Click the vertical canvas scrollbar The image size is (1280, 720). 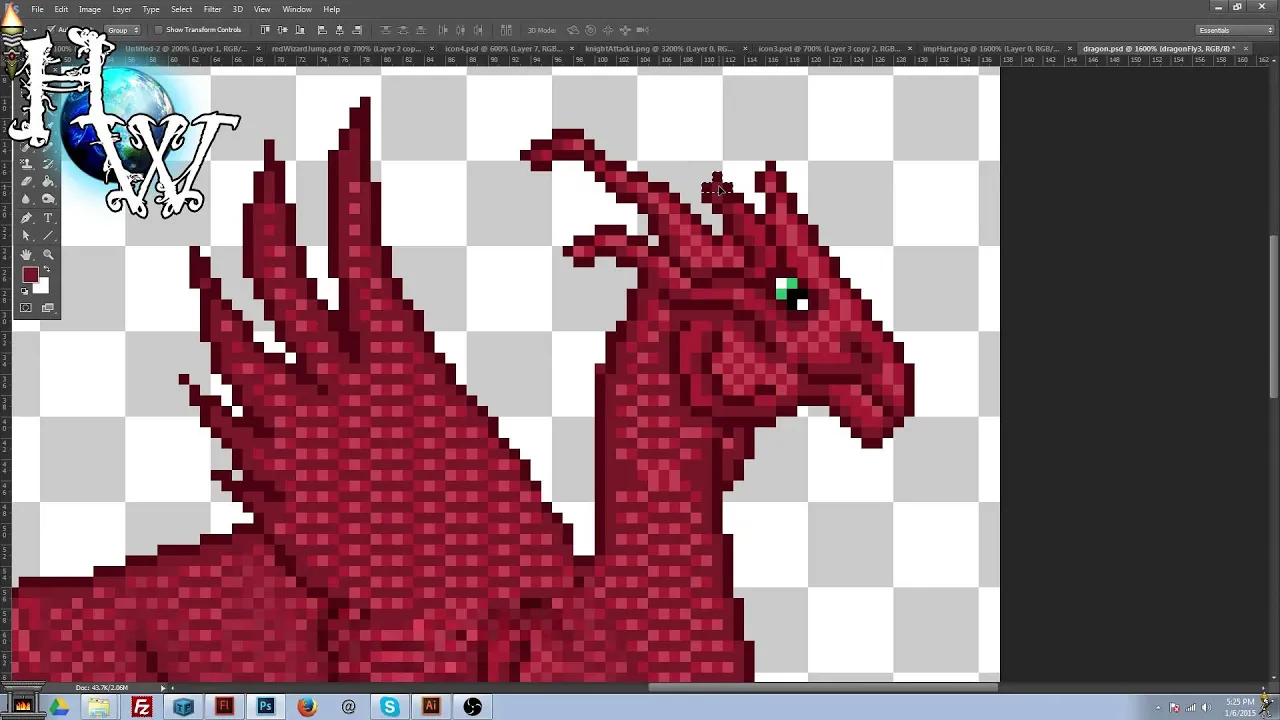click(1274, 316)
